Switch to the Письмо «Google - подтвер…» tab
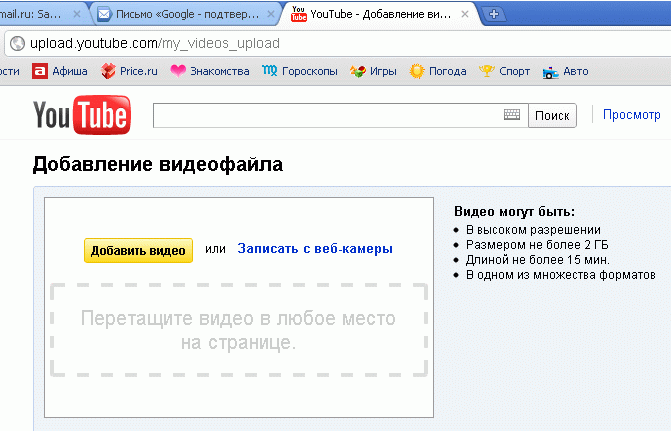This screenshot has height=431, width=671. tap(185, 14)
